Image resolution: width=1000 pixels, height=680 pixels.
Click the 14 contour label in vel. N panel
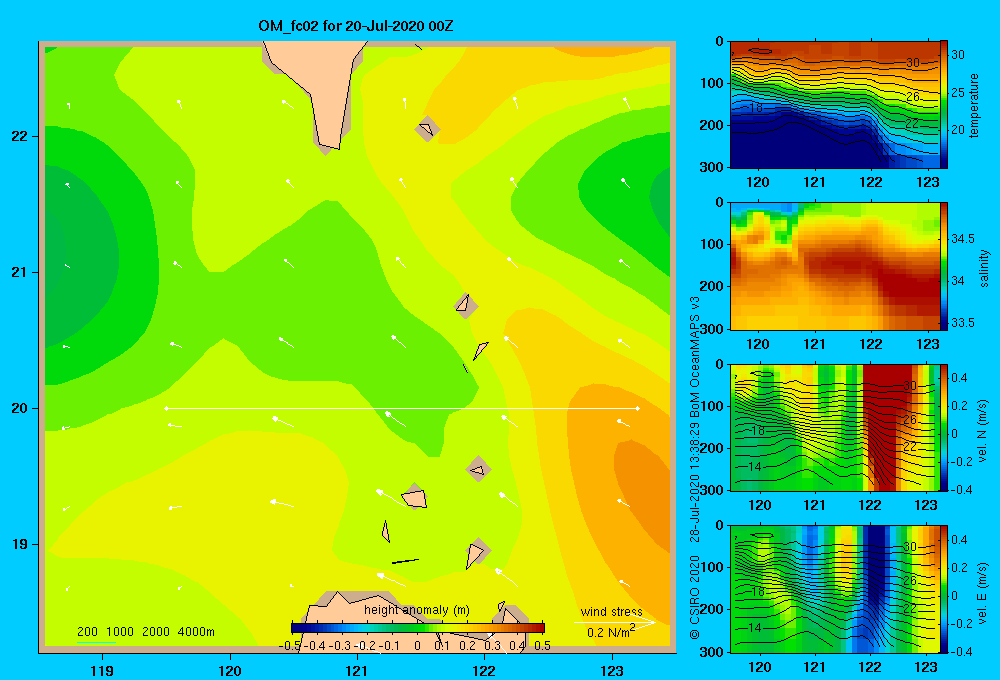tap(754, 467)
